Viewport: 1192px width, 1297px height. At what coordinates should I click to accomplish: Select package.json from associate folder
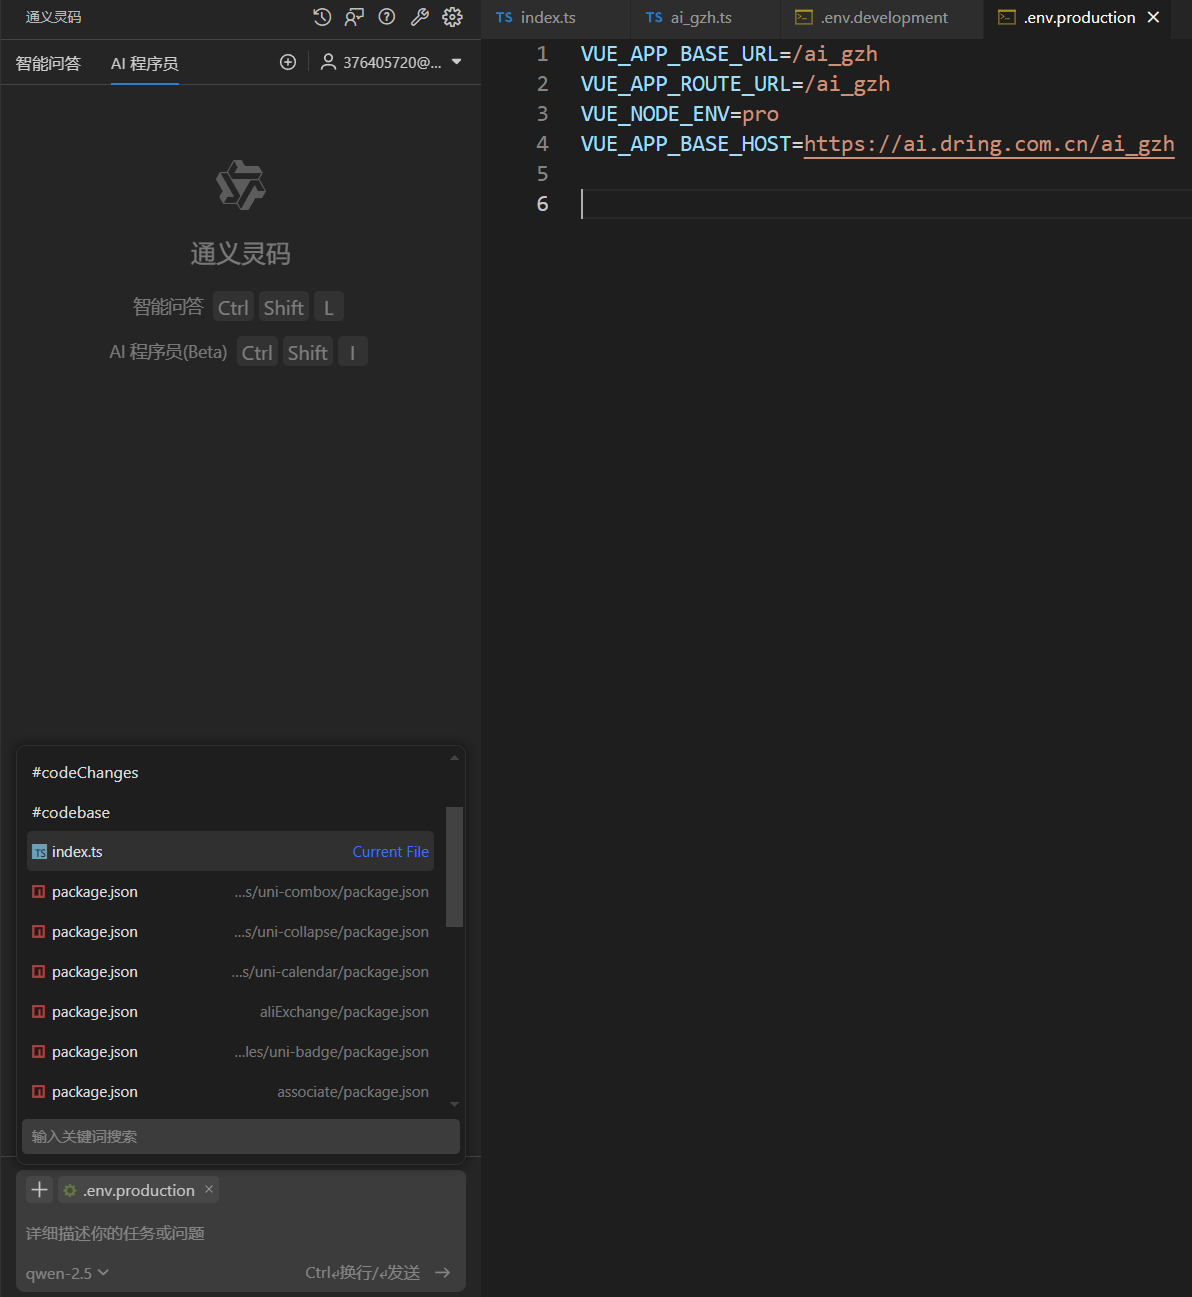coord(230,1092)
